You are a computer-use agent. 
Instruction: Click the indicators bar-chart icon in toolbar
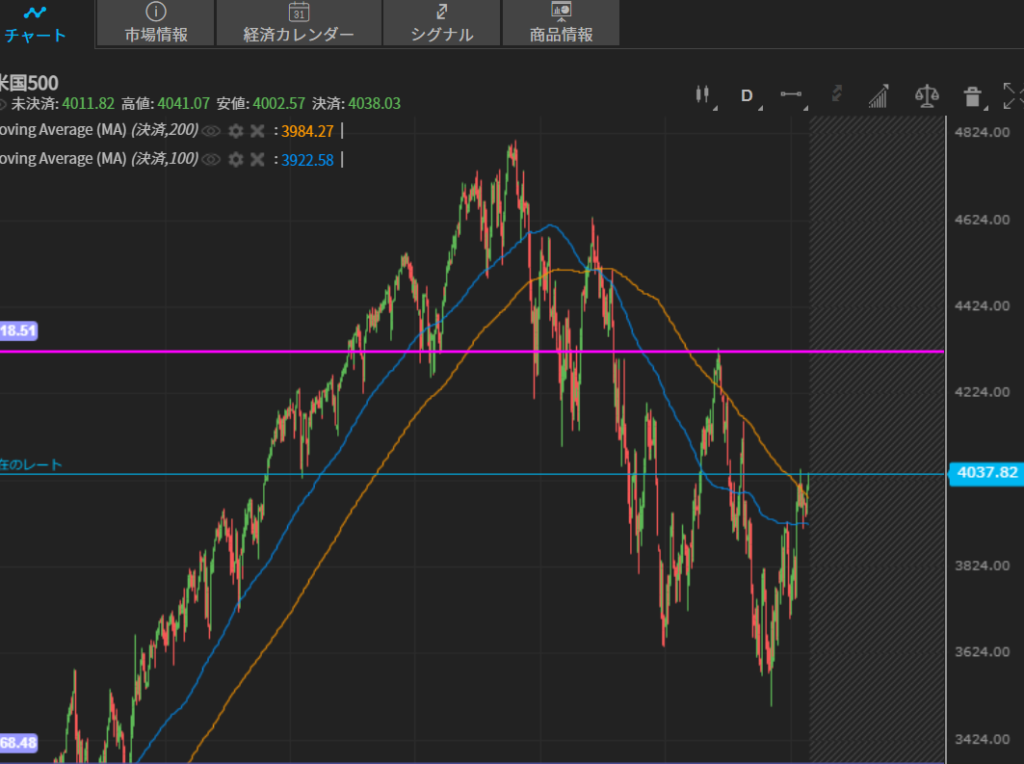click(878, 96)
